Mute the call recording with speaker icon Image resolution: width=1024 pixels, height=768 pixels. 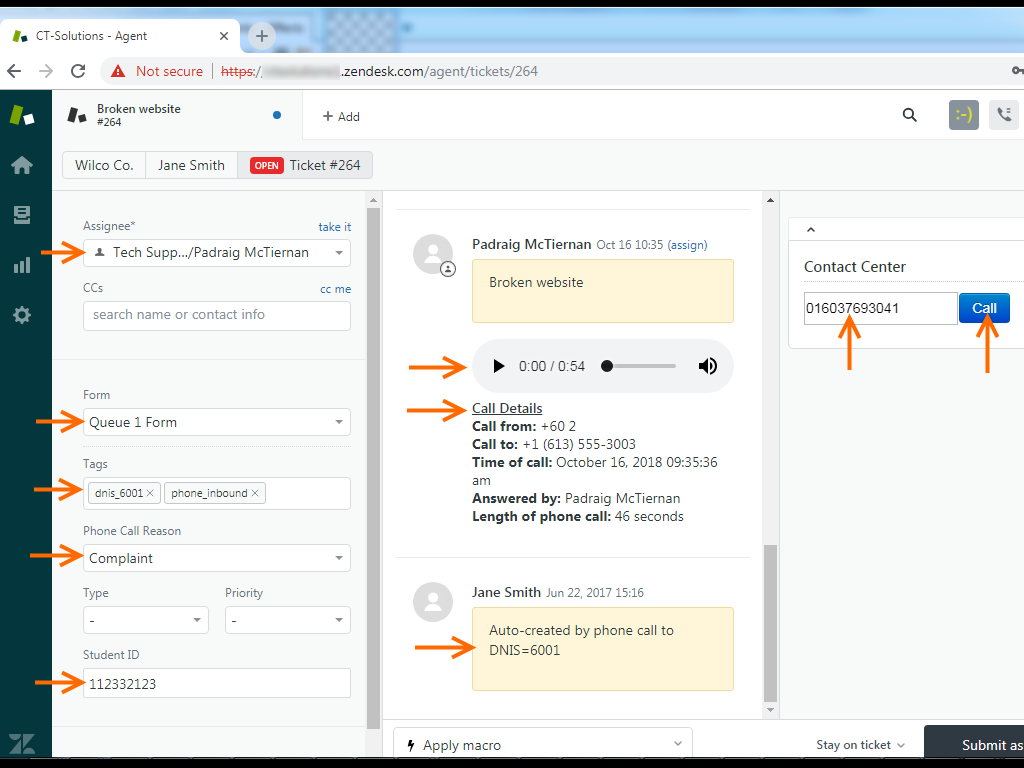pos(707,366)
